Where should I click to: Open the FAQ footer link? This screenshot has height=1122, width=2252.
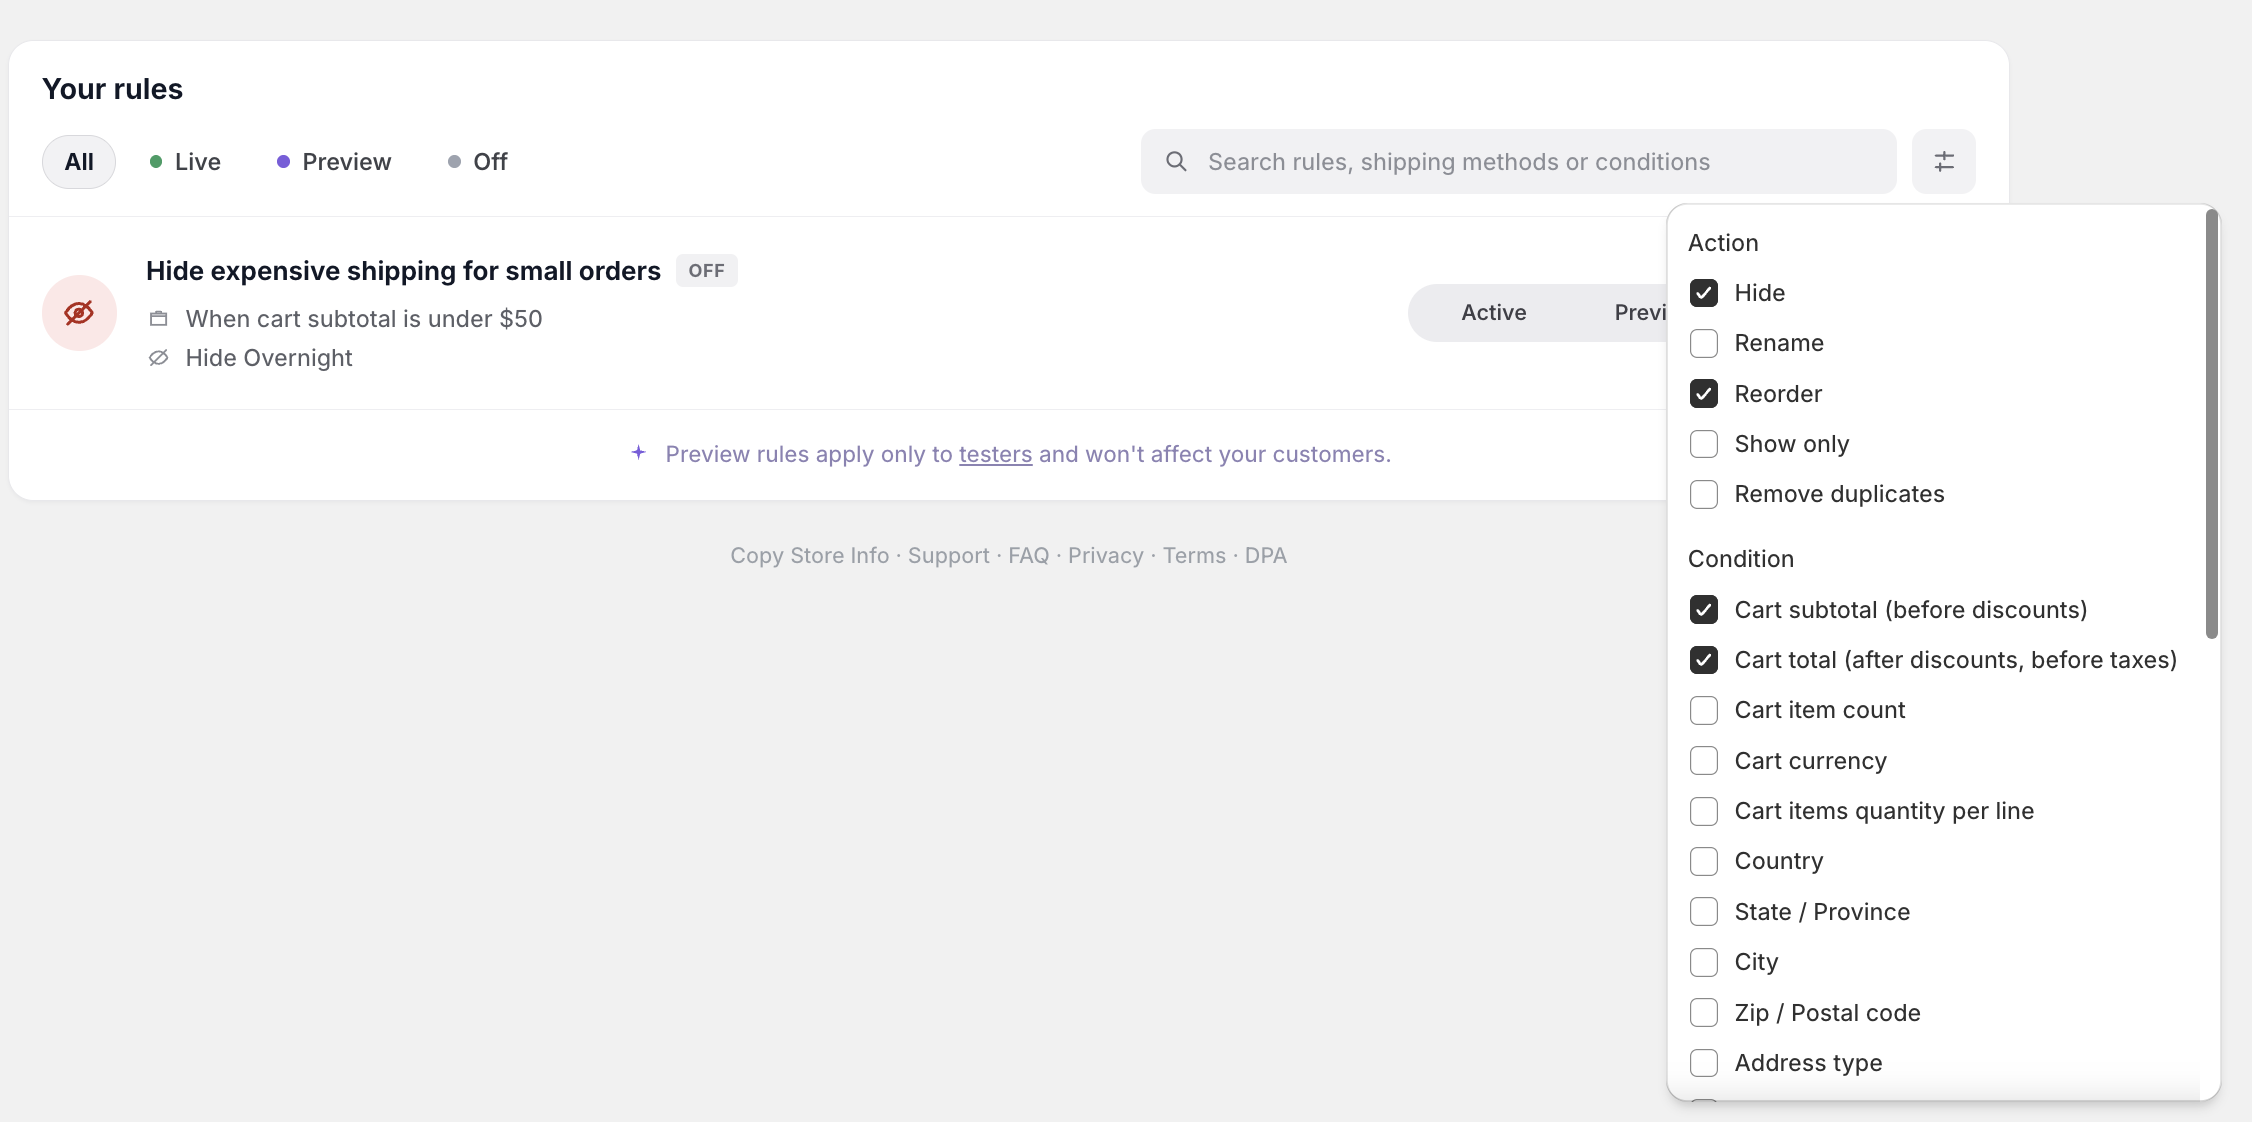coord(1028,556)
